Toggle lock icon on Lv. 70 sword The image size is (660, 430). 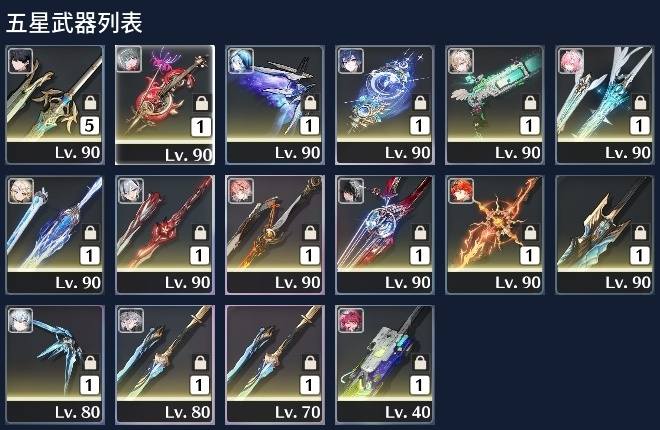tap(310, 362)
